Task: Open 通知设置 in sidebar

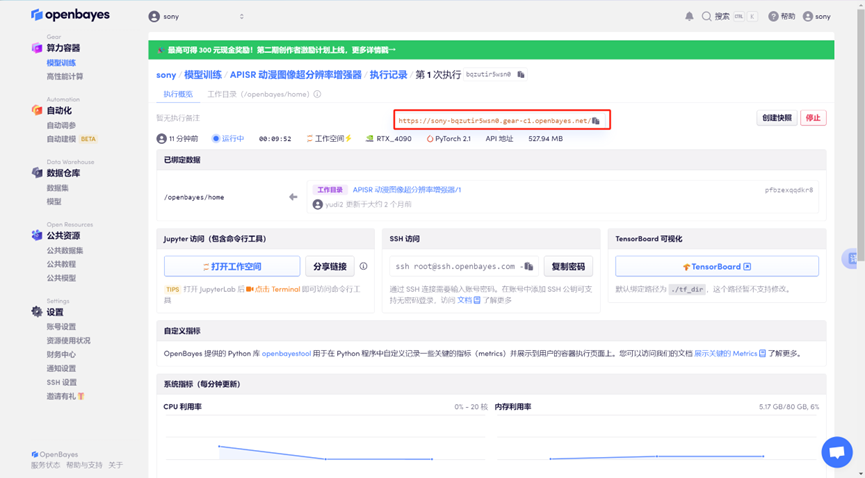Action: coord(61,368)
